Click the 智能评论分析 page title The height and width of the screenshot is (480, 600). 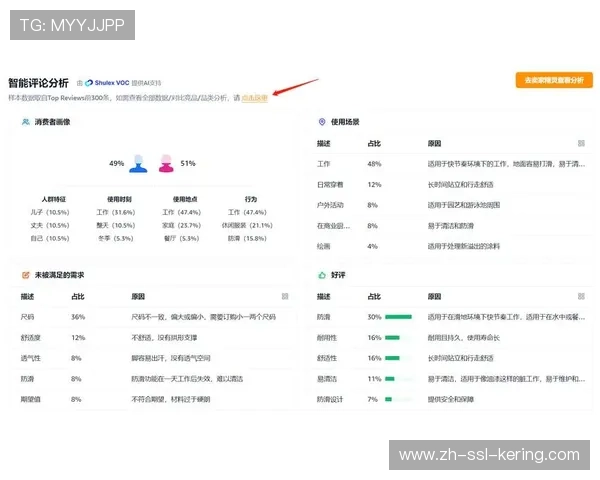pyautogui.click(x=38, y=83)
